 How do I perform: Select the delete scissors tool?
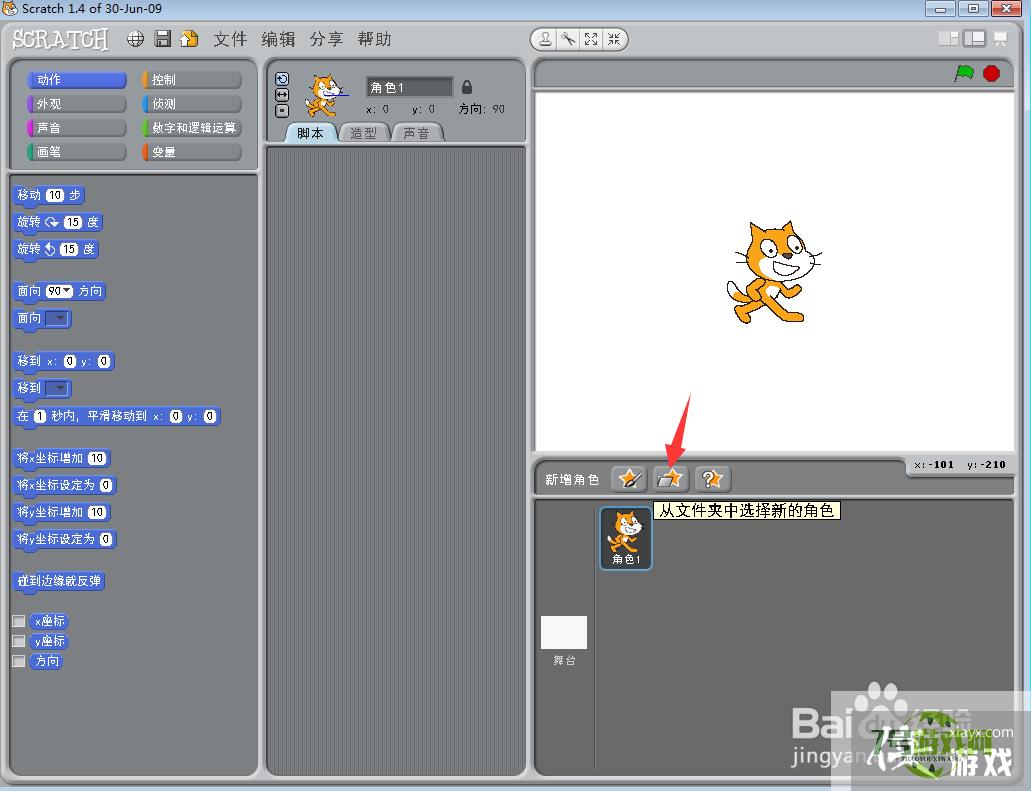coord(568,39)
